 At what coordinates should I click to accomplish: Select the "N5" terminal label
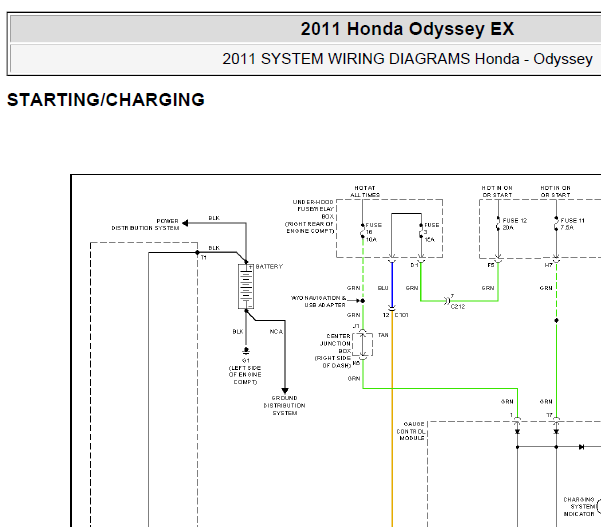356,363
